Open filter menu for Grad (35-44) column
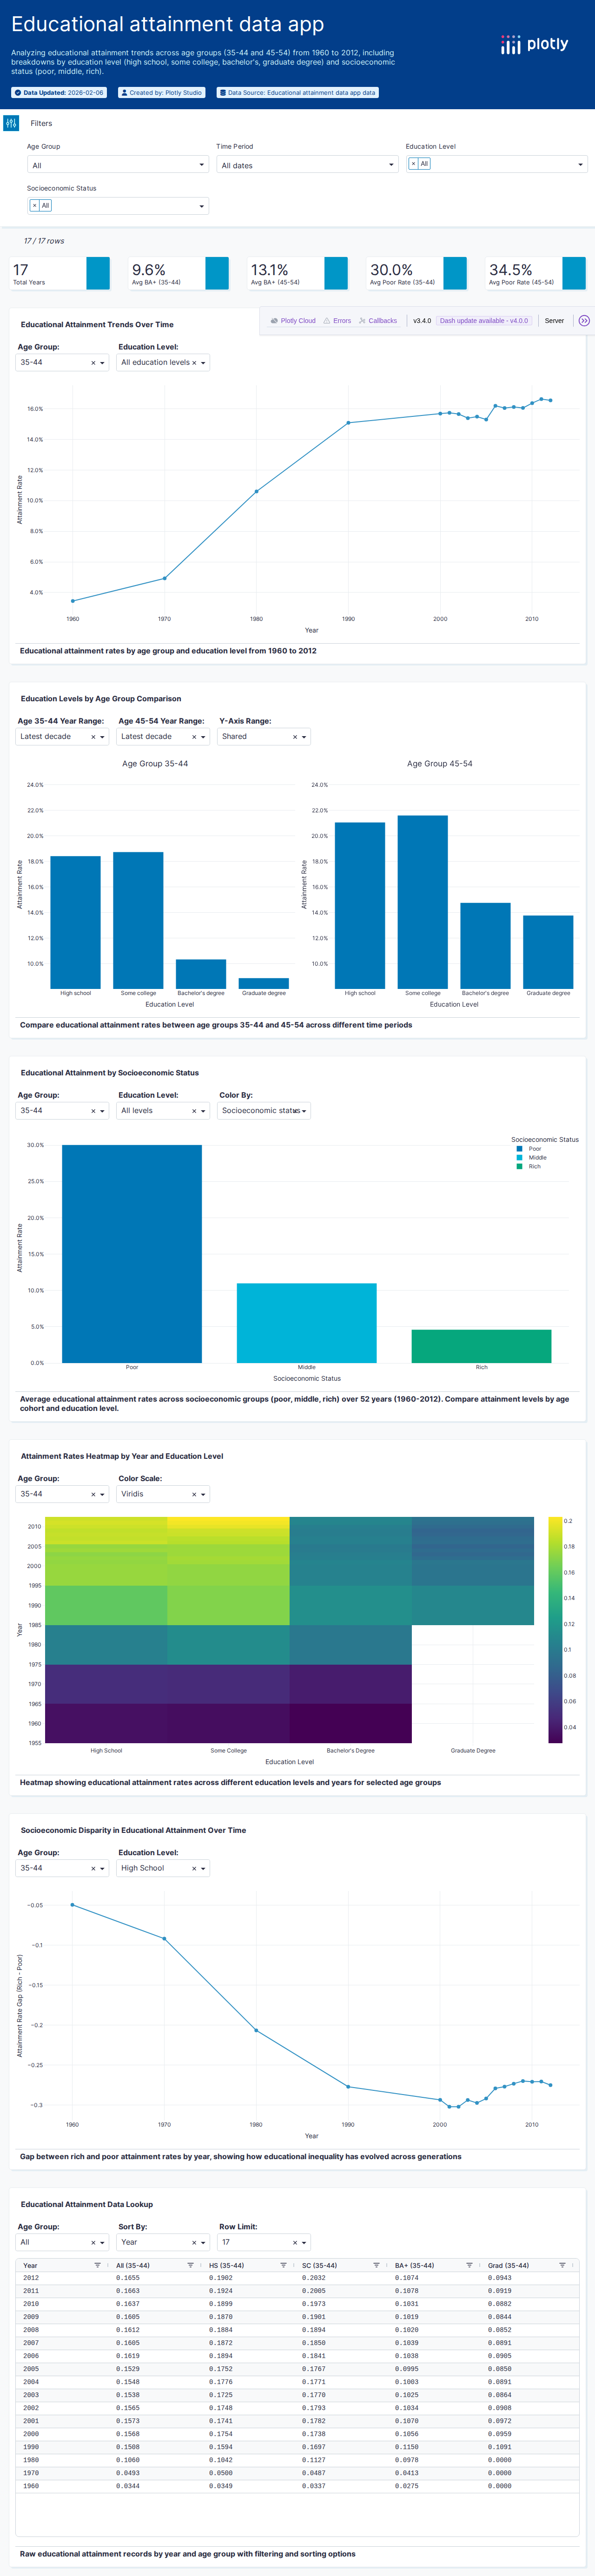The width and height of the screenshot is (595, 2576). (x=562, y=2265)
